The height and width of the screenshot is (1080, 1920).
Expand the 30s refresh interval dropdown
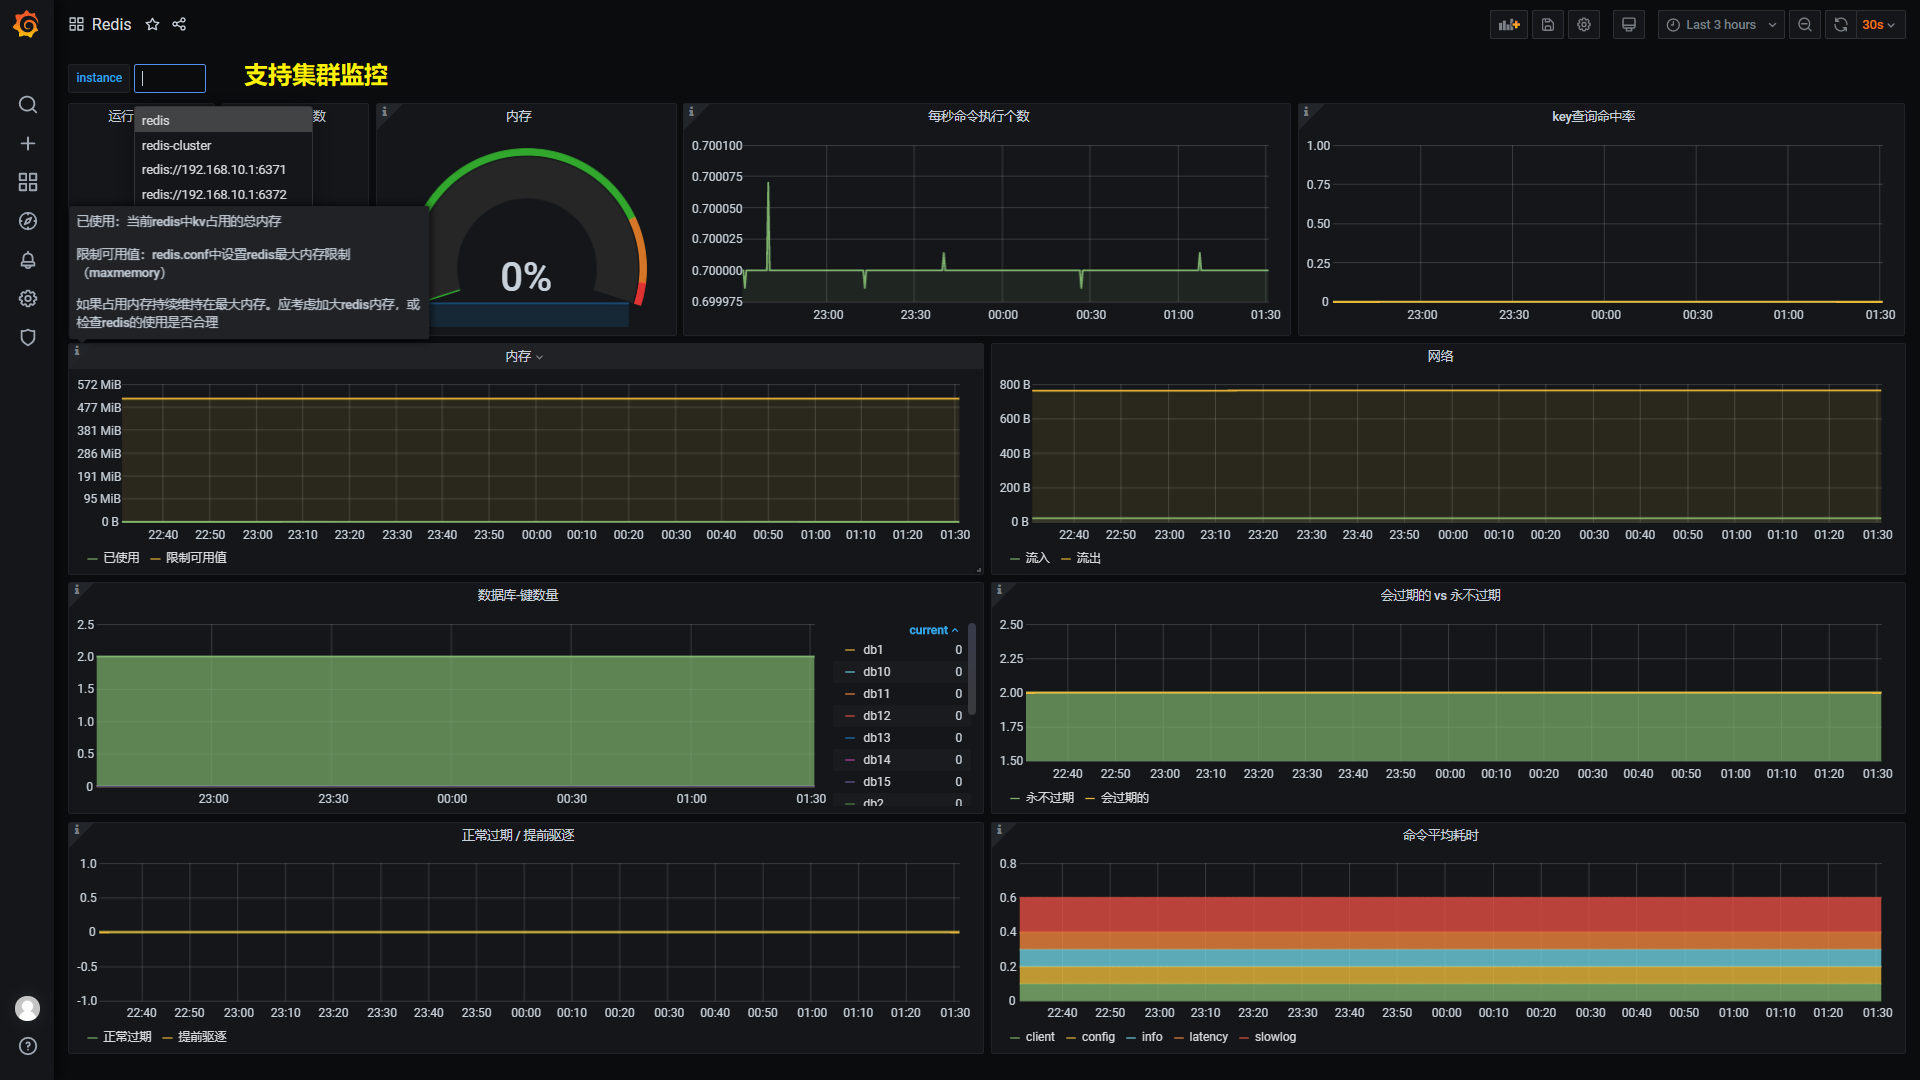coord(1879,25)
